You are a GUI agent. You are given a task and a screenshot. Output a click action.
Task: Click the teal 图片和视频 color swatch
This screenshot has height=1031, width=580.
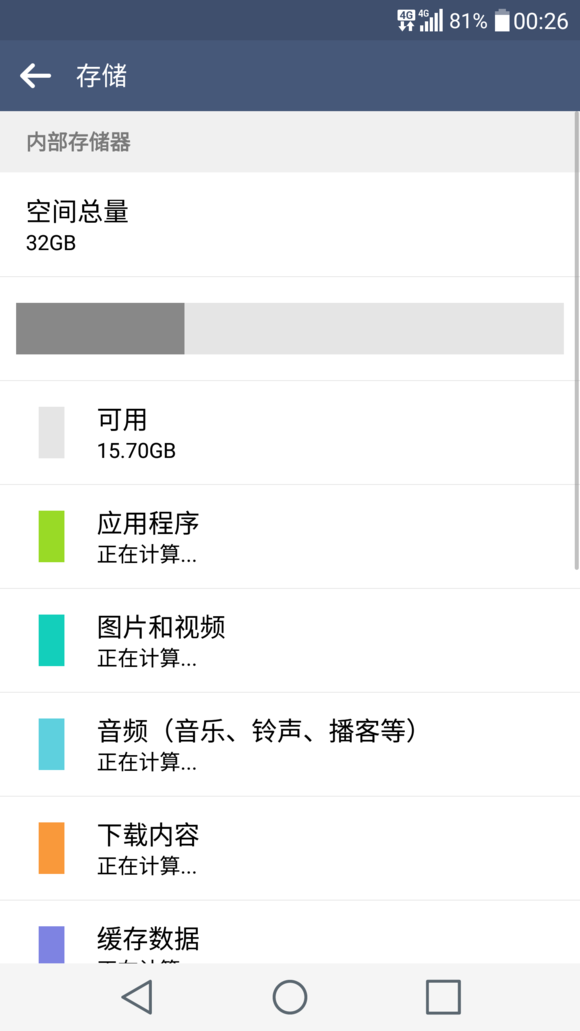click(51, 640)
